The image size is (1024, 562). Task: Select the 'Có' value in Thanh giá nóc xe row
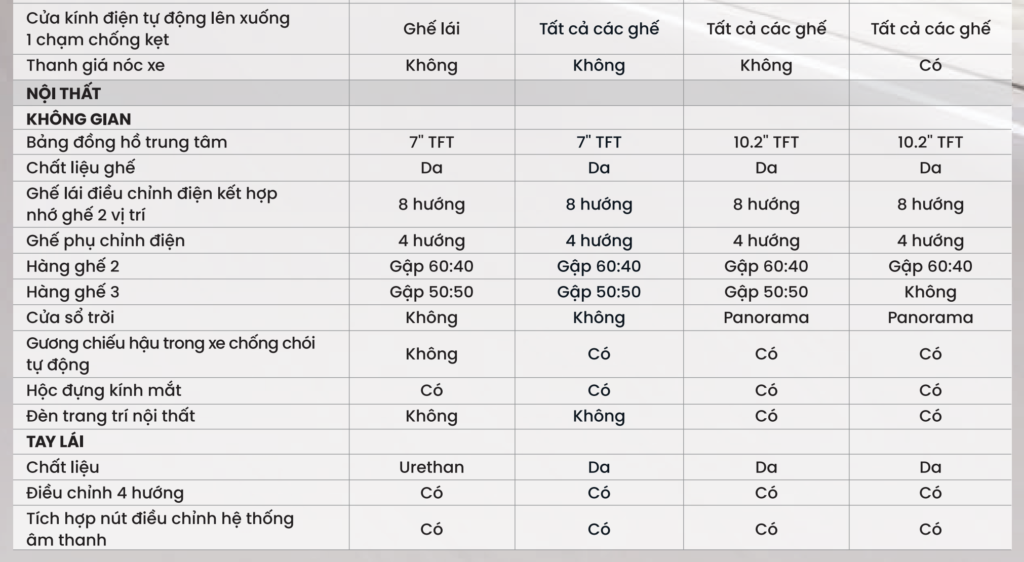pos(930,66)
